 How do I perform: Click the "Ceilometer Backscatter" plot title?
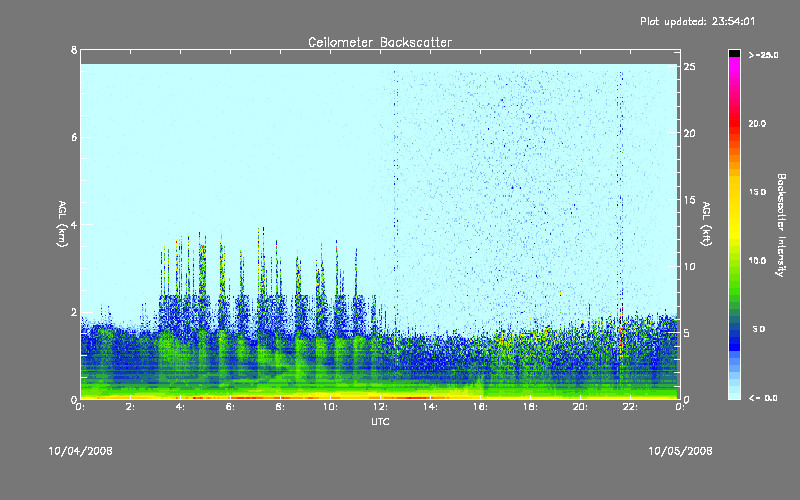click(x=380, y=42)
